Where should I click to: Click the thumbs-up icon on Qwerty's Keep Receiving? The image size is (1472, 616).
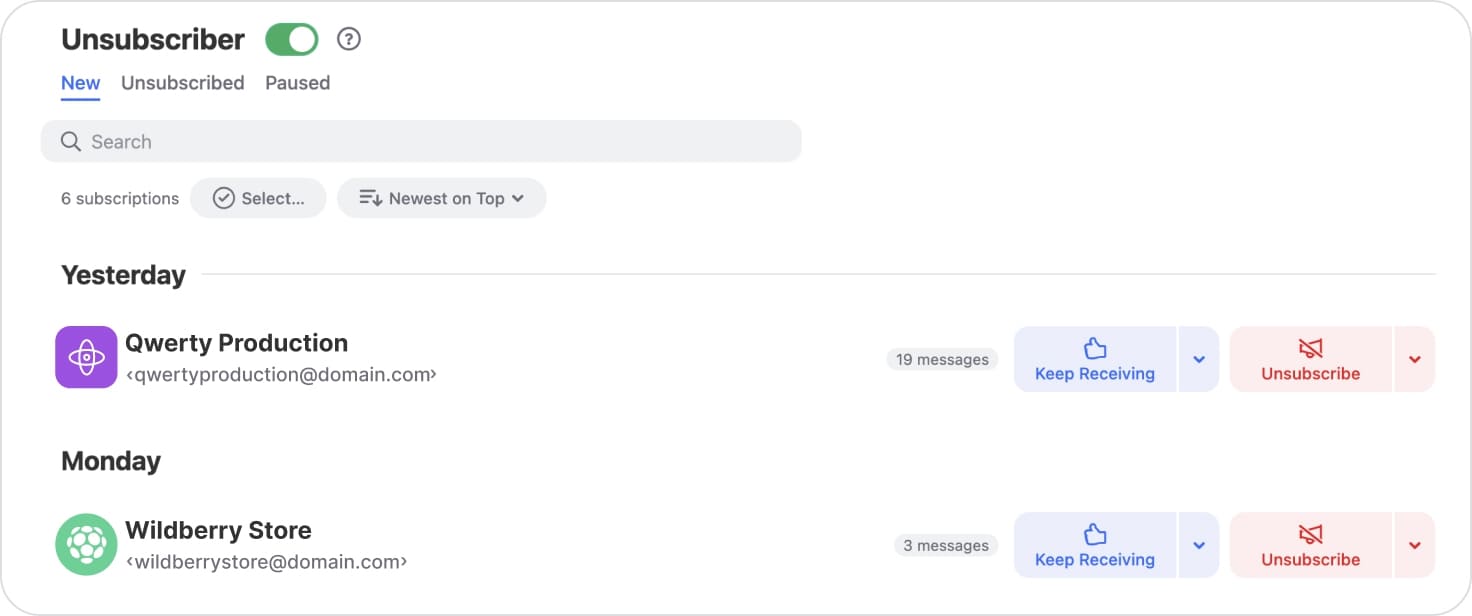tap(1095, 346)
